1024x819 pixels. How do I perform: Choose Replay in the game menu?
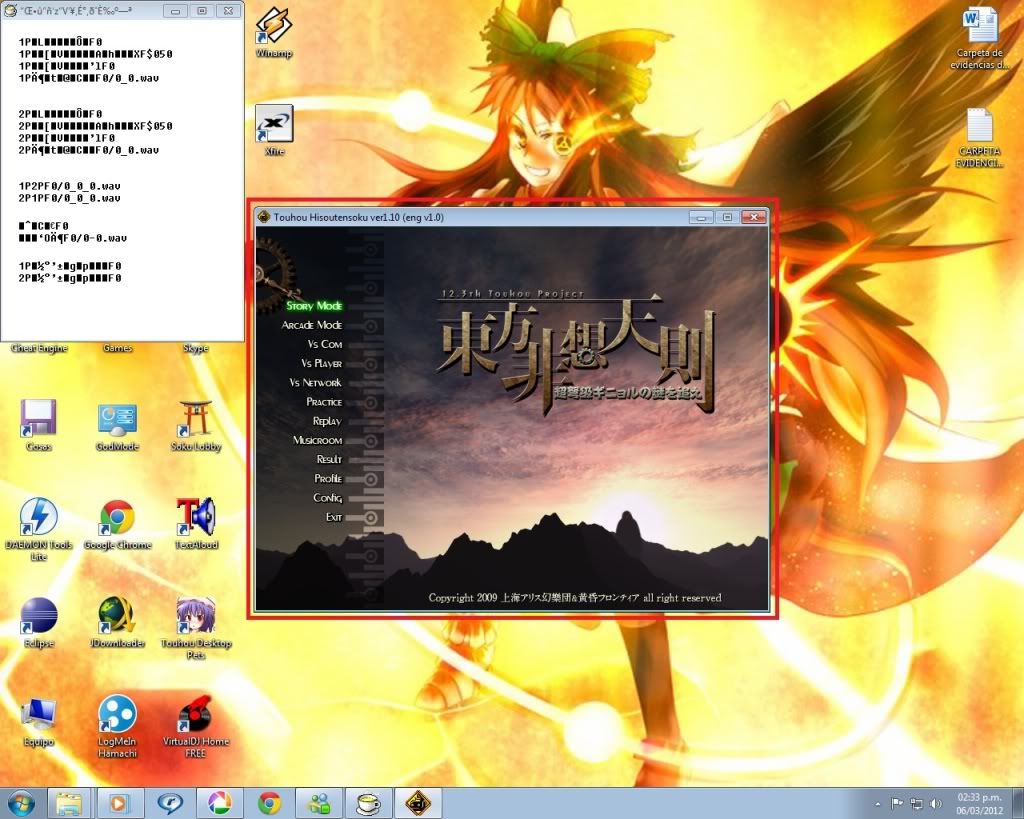coord(327,421)
